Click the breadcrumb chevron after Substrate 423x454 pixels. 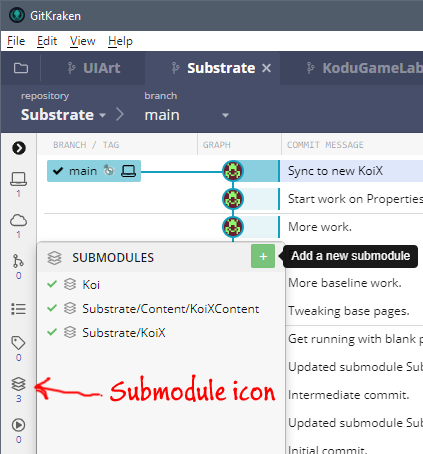(120, 115)
